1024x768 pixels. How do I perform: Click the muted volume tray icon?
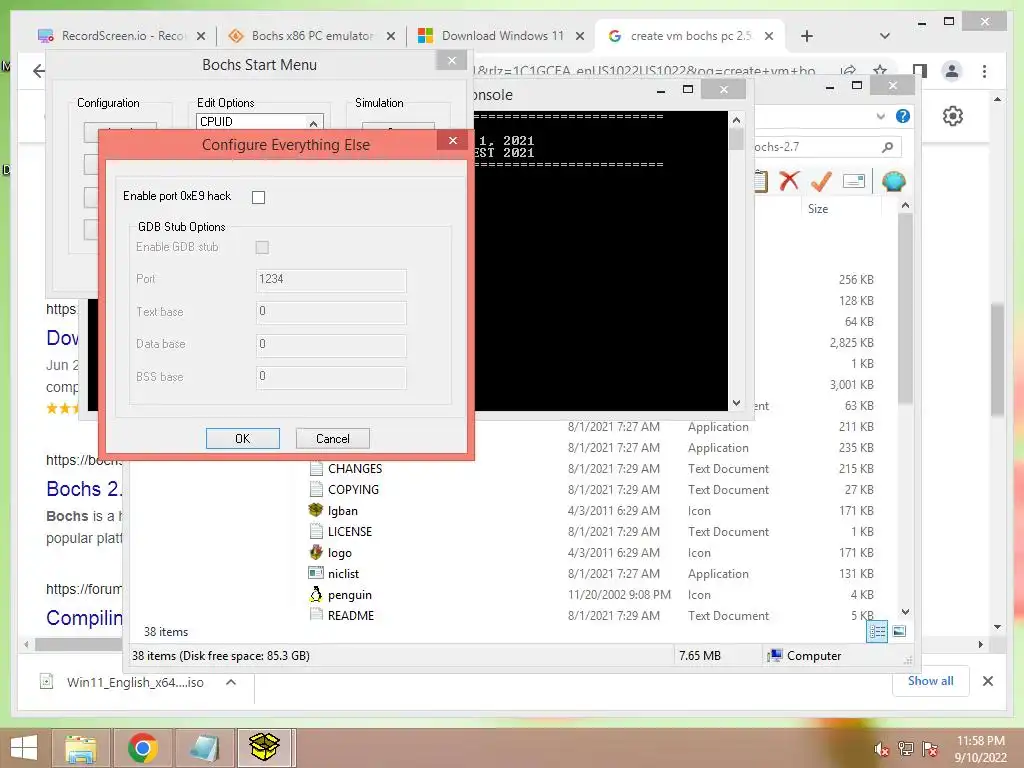(x=880, y=749)
